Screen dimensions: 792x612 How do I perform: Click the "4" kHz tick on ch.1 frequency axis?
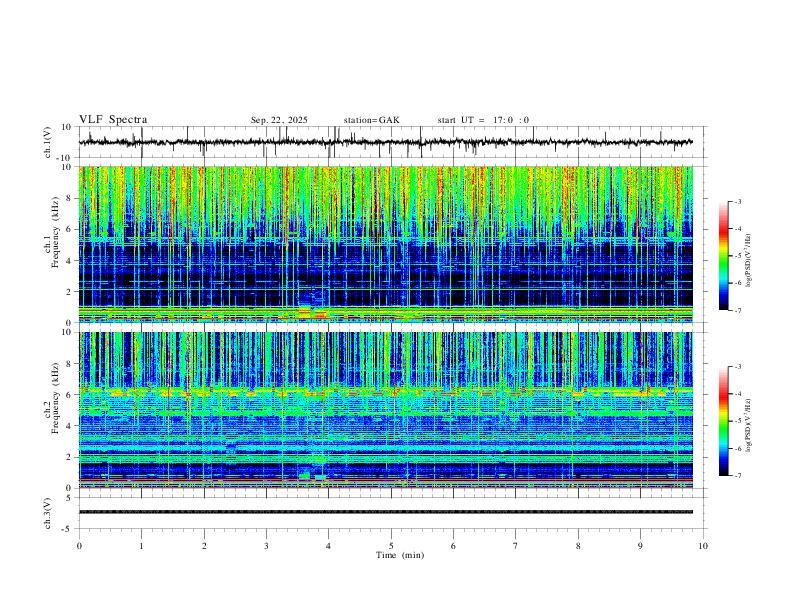tap(69, 261)
